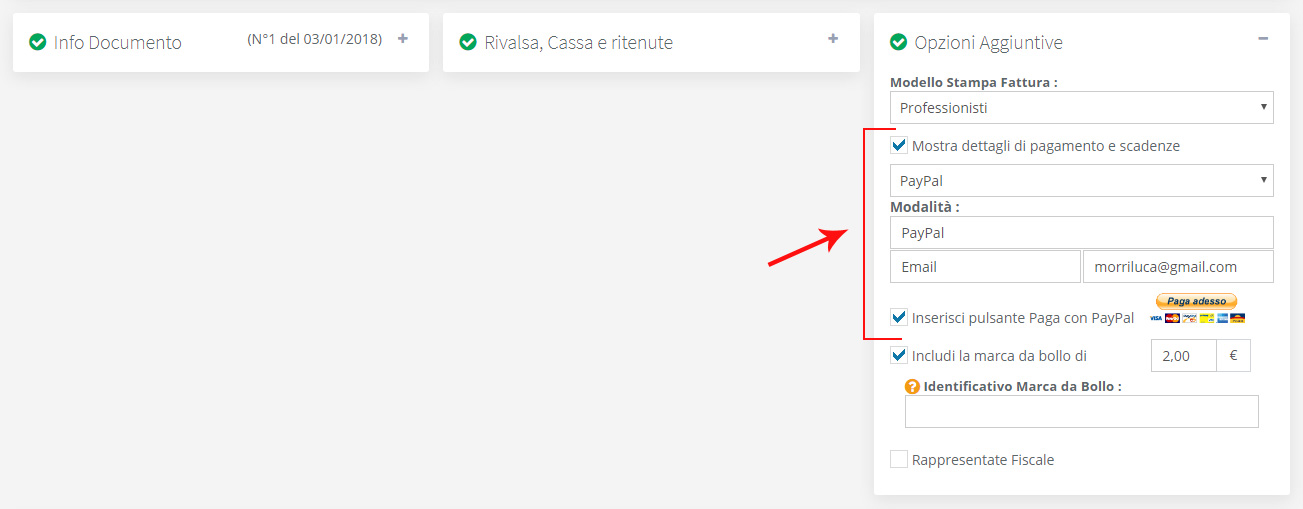Click the Modalità PayPal text field
Screen dimensions: 1303x509
tap(1081, 233)
